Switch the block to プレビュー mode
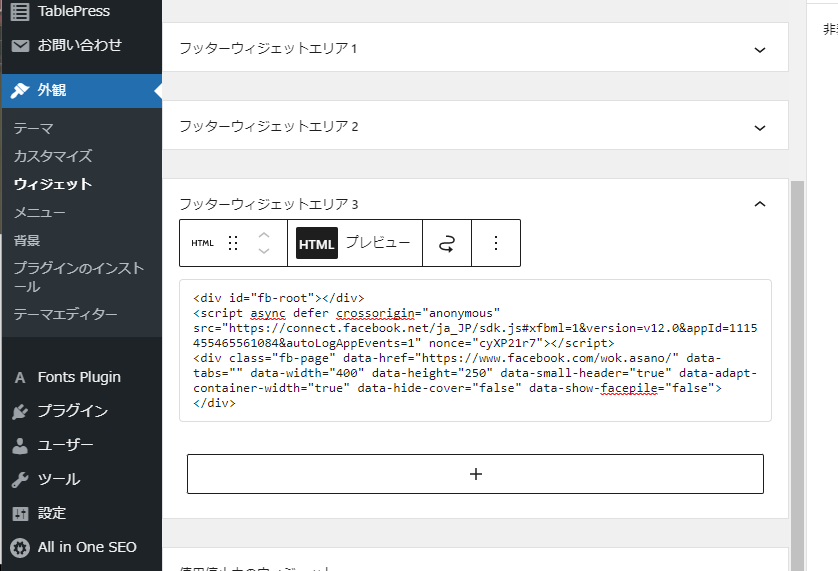838x571 pixels. [x=378, y=243]
